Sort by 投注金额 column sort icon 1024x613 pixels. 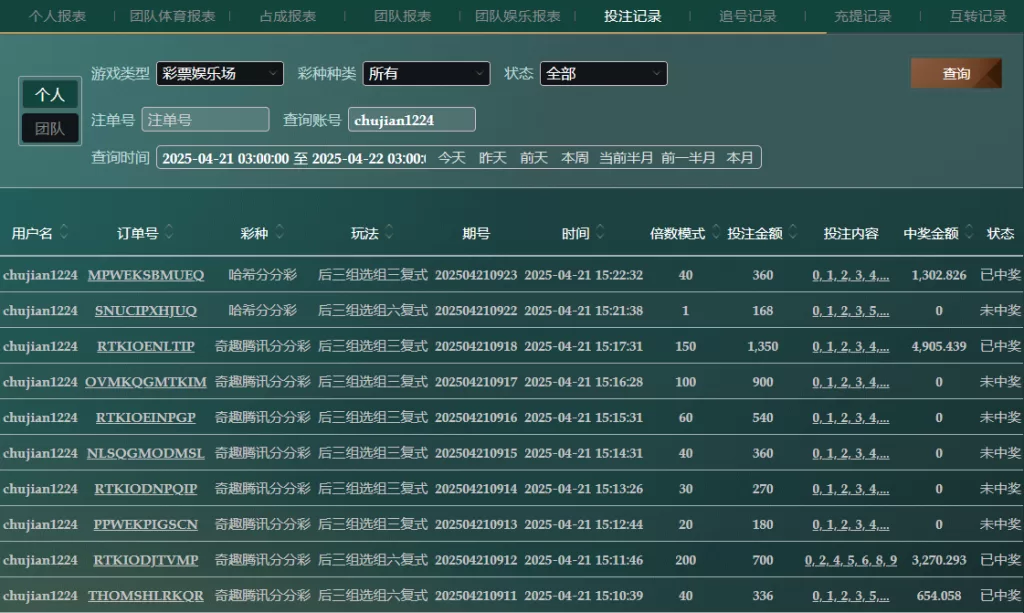(793, 232)
